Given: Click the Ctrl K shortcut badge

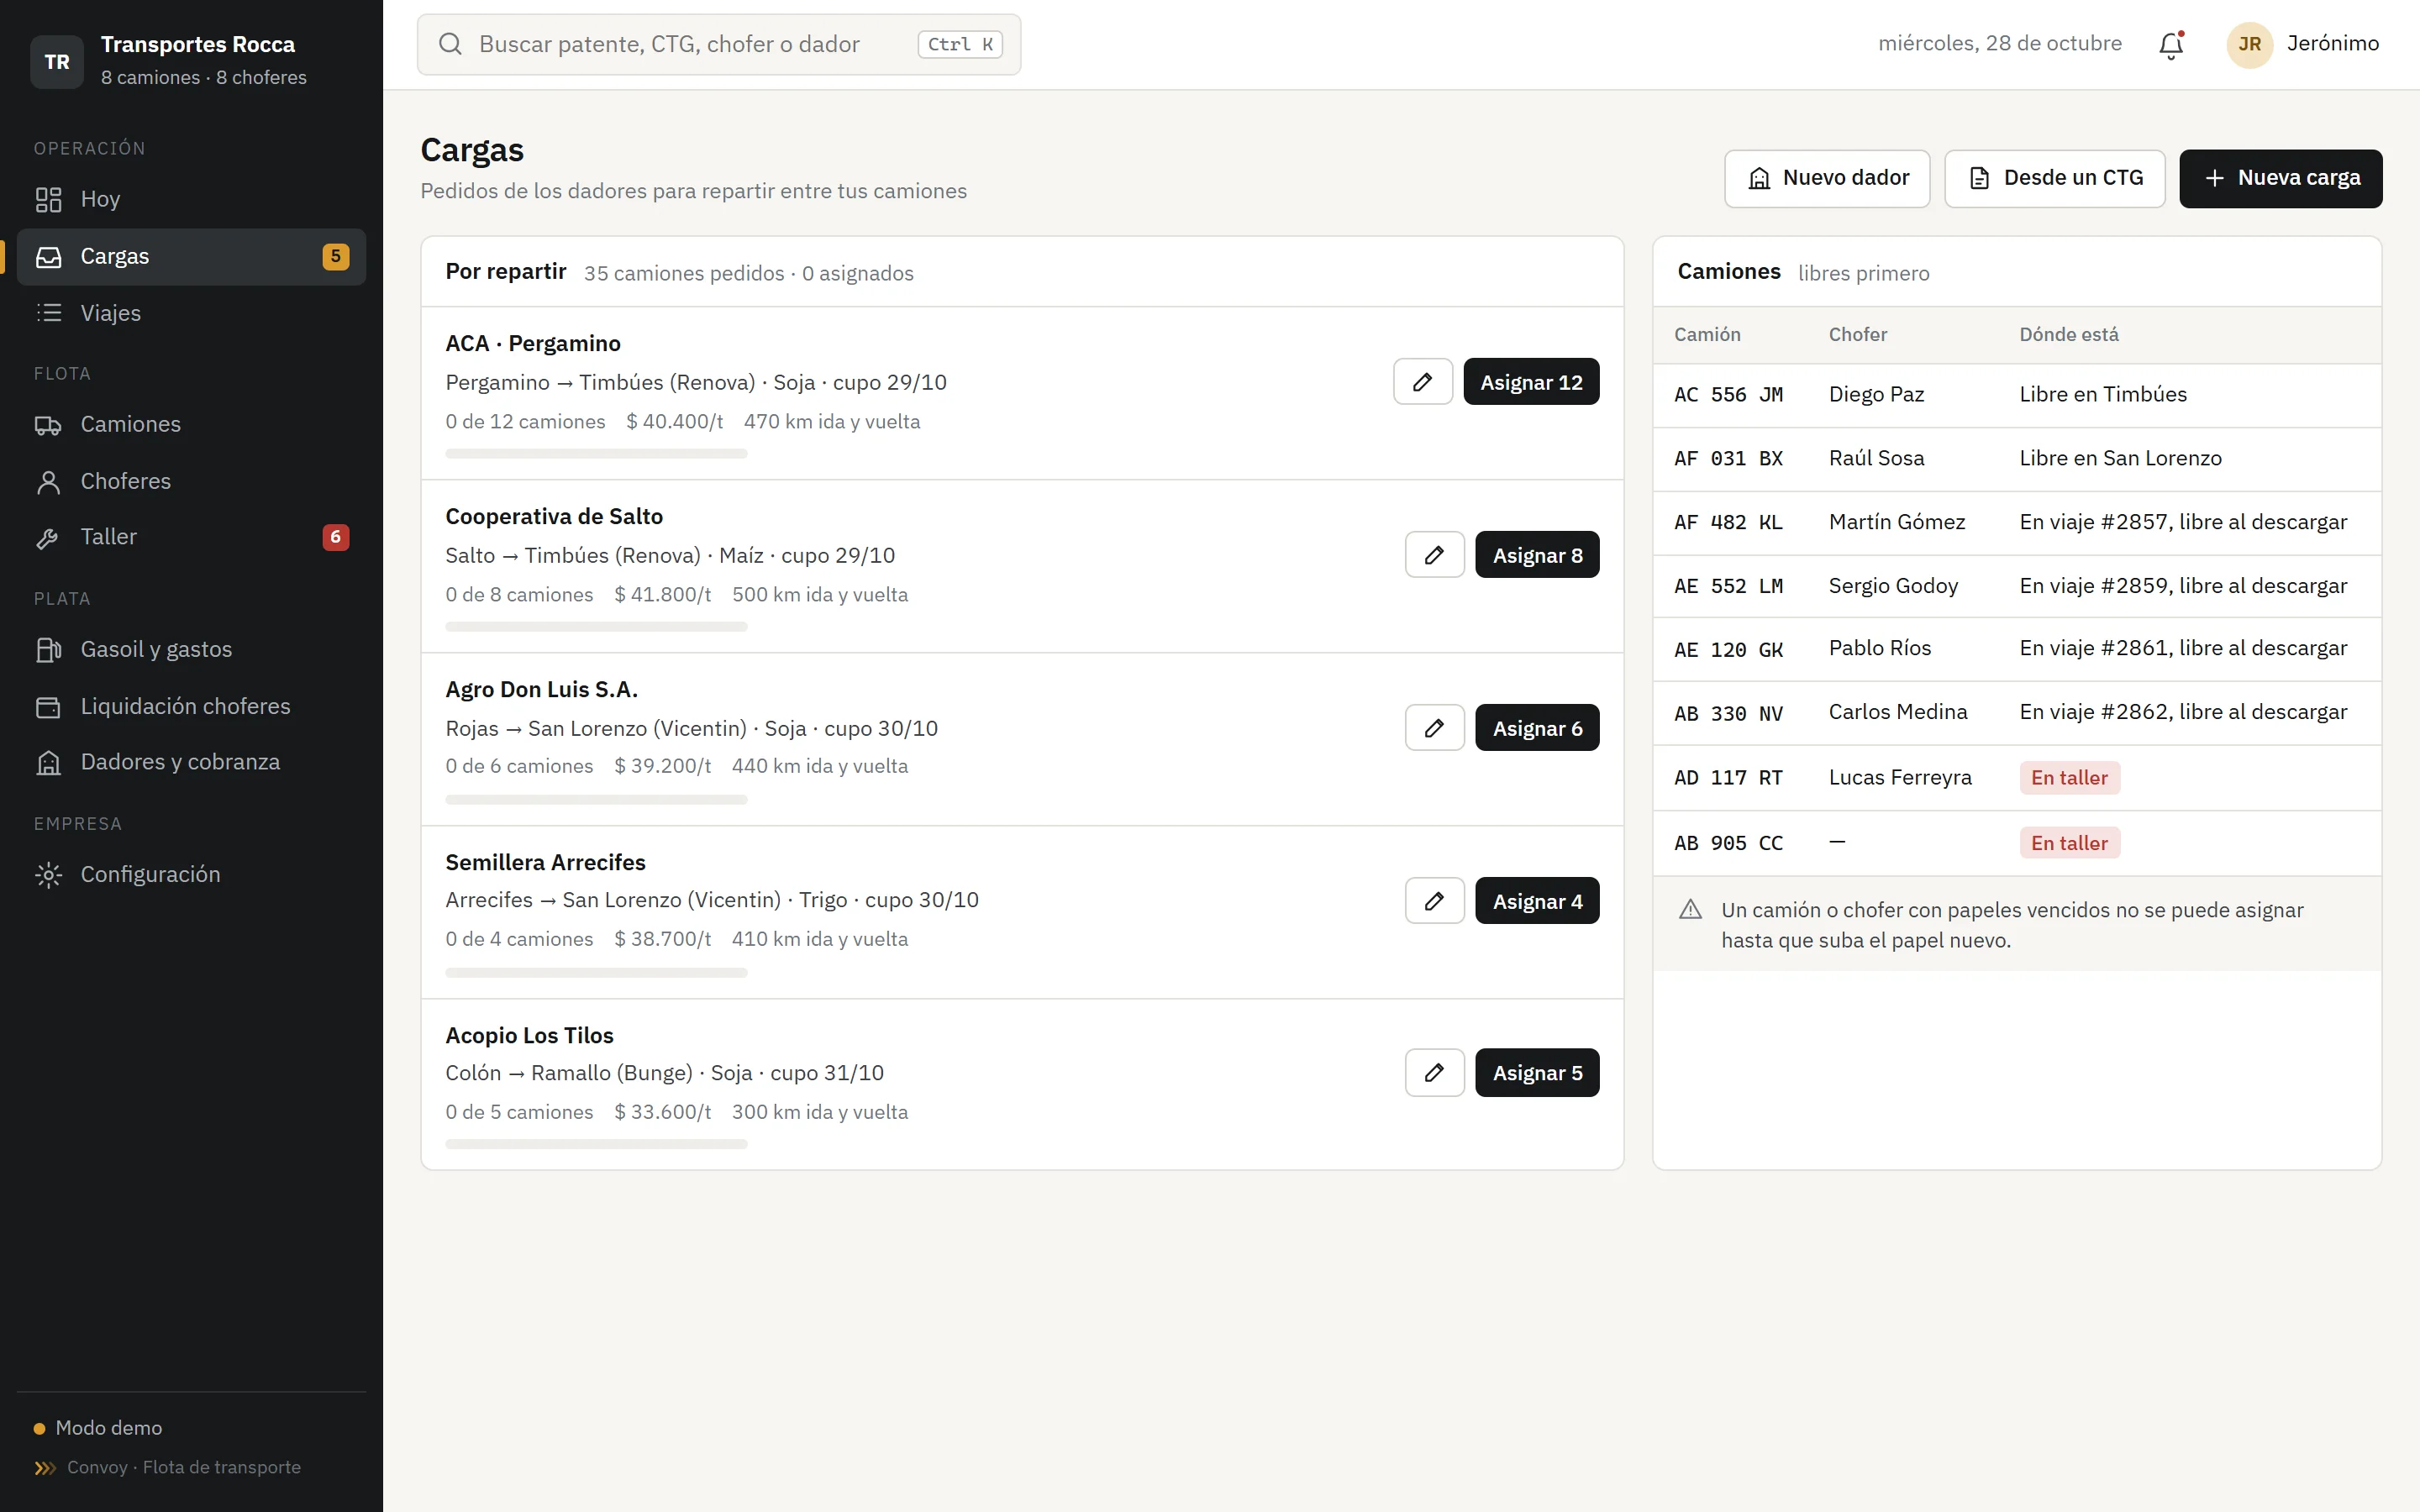Looking at the screenshot, I should coord(959,44).
